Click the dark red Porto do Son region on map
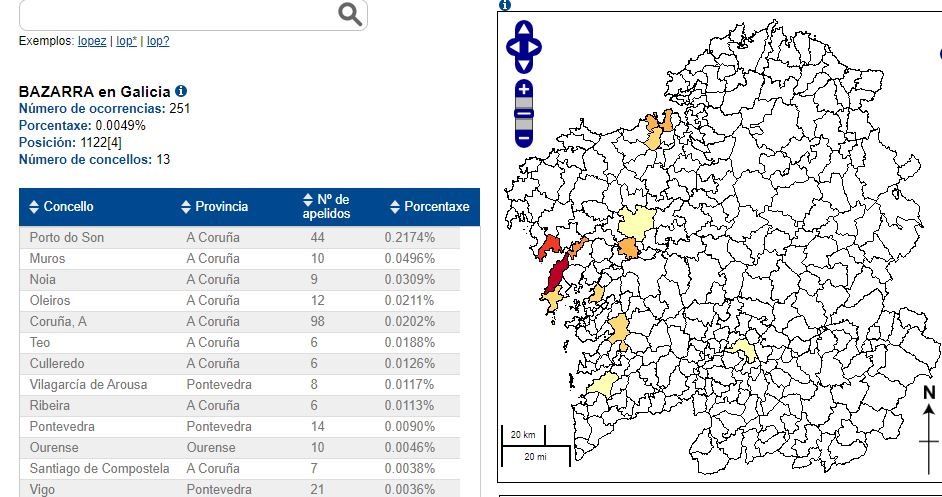The height and width of the screenshot is (497, 942). point(556,274)
